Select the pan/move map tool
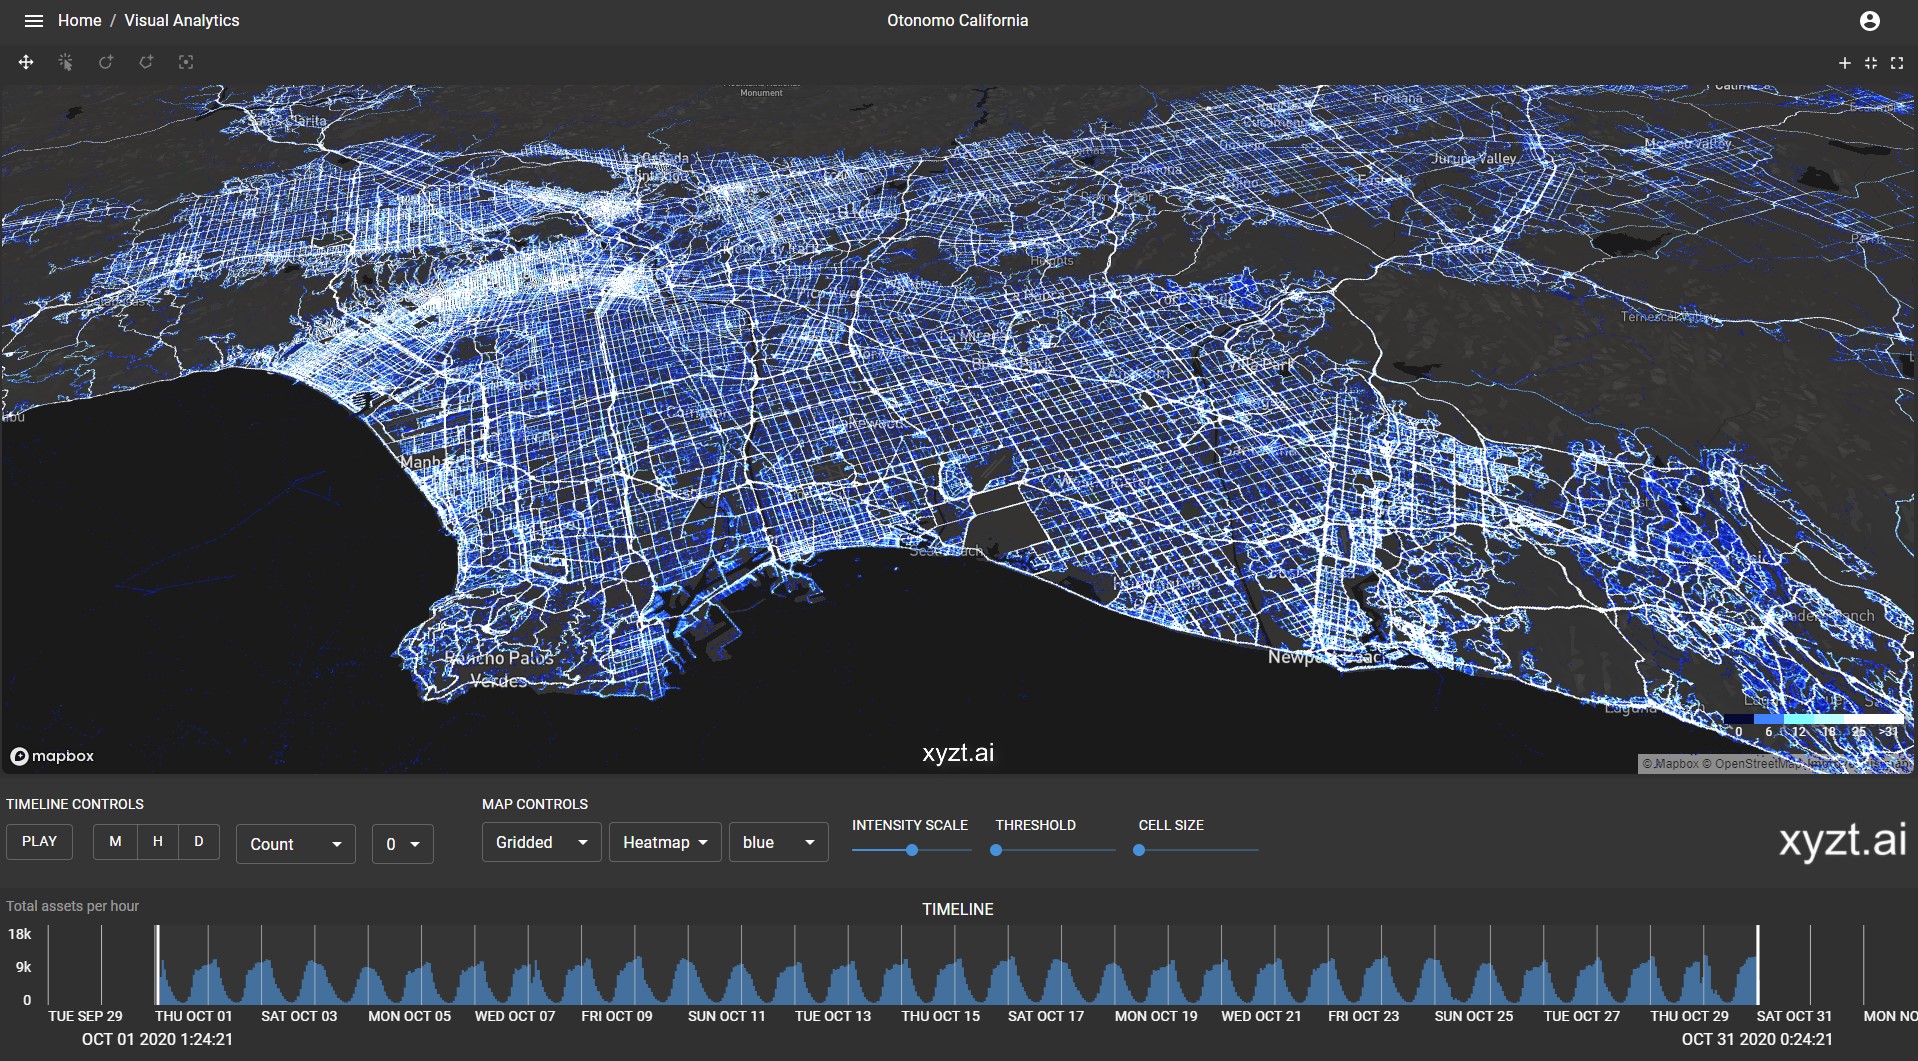 (26, 62)
